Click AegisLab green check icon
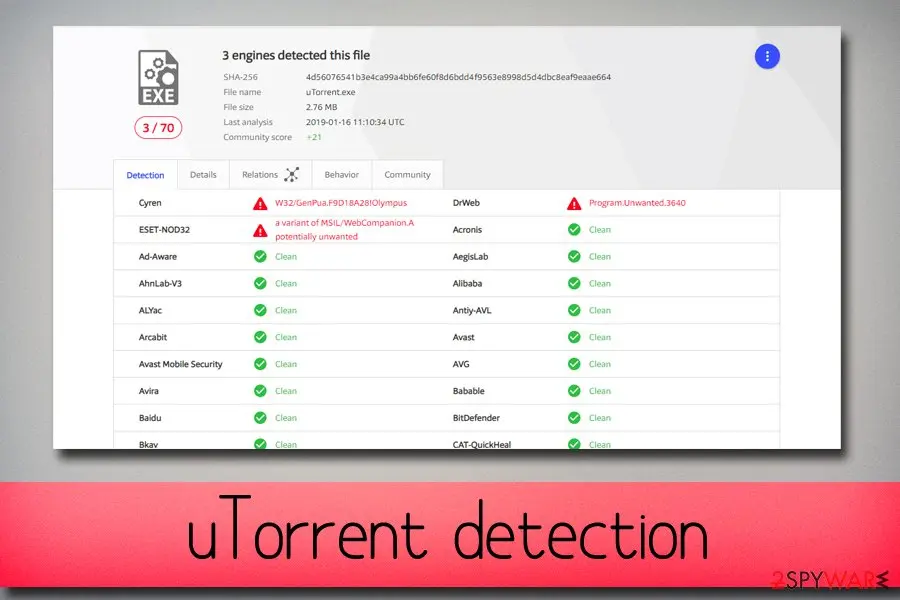900x600 pixels. point(574,257)
